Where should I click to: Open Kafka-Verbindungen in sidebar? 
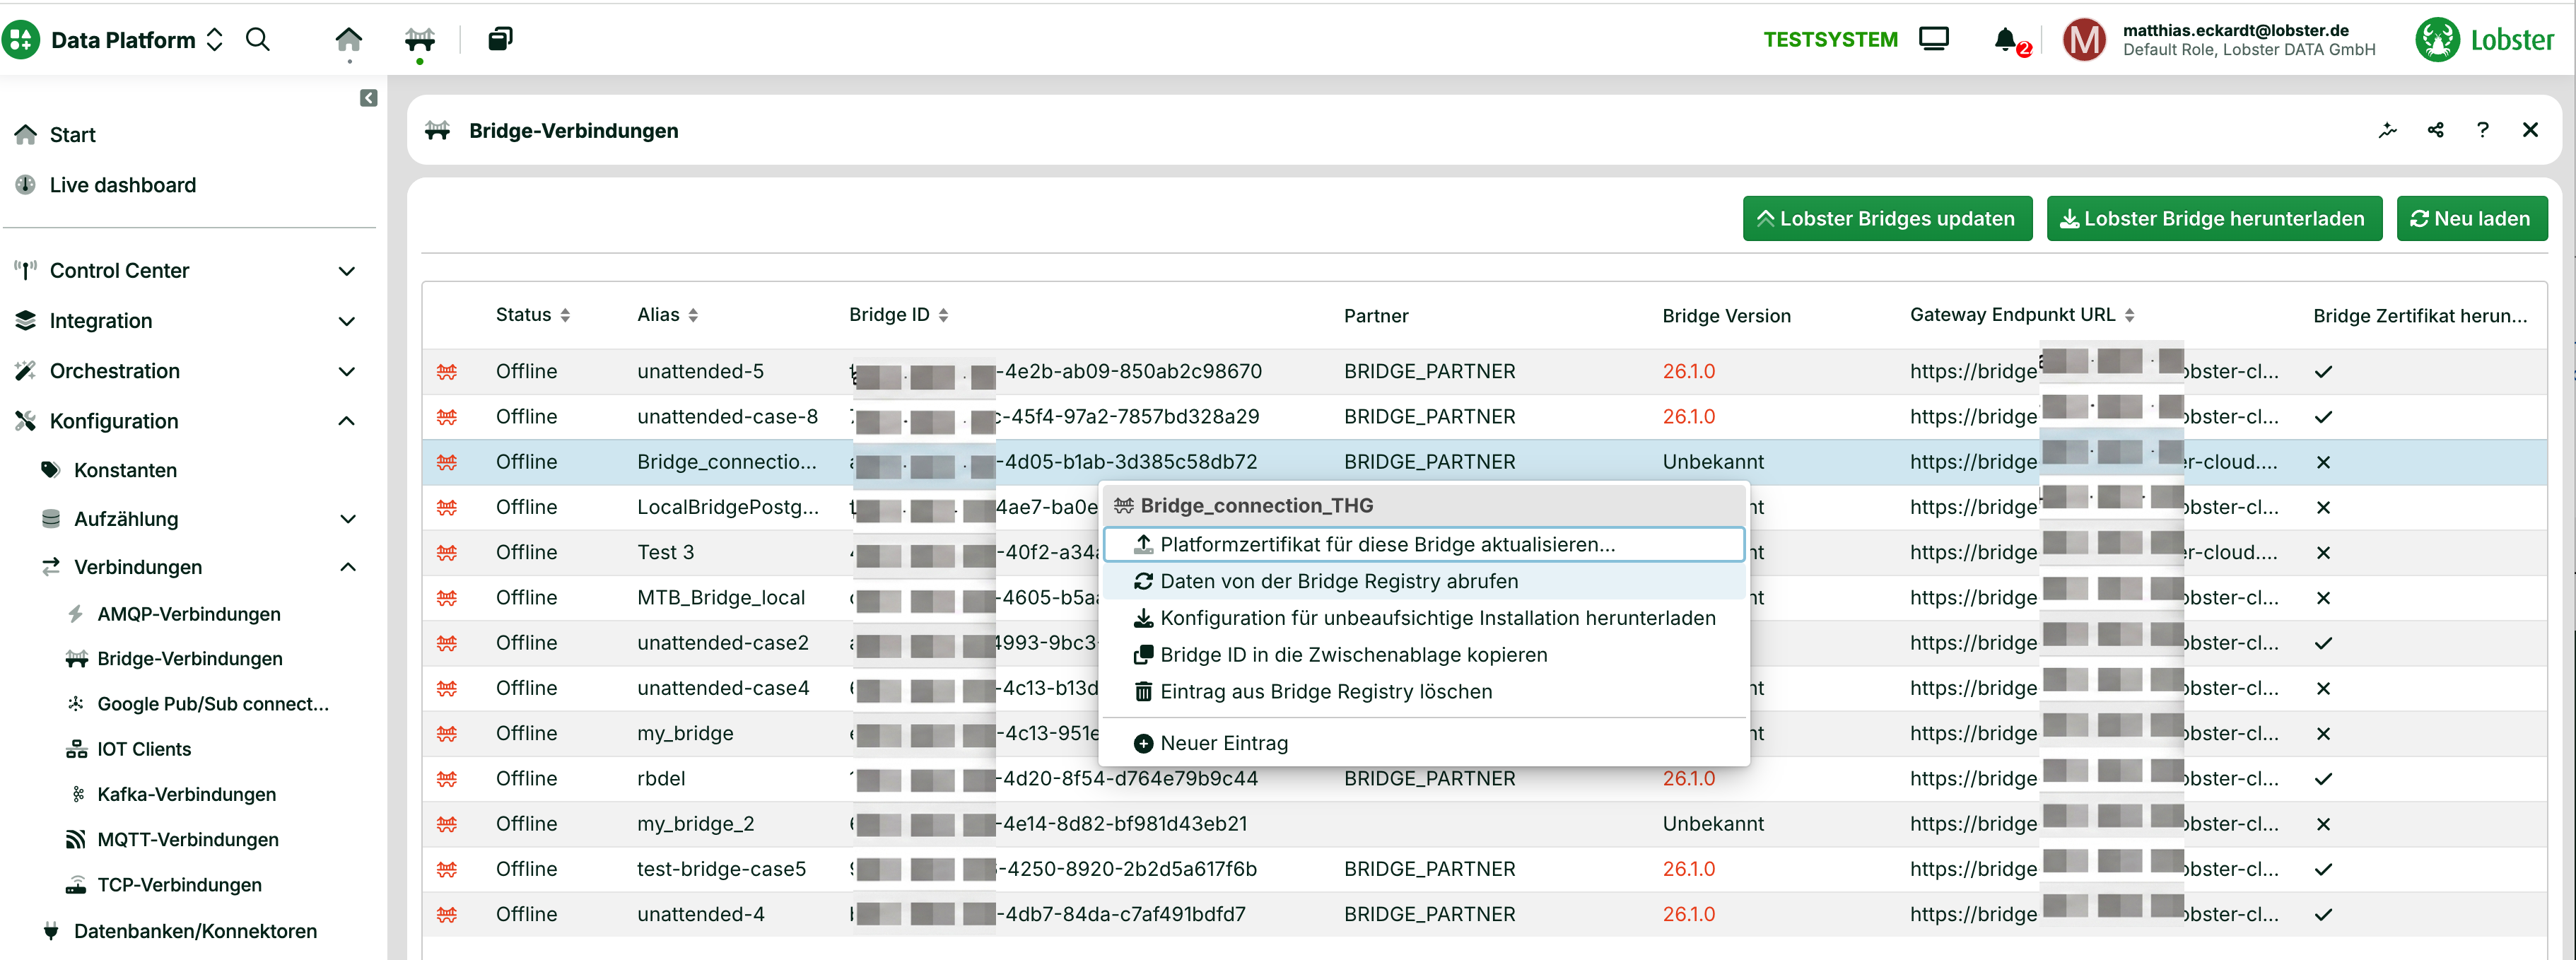[x=186, y=794]
